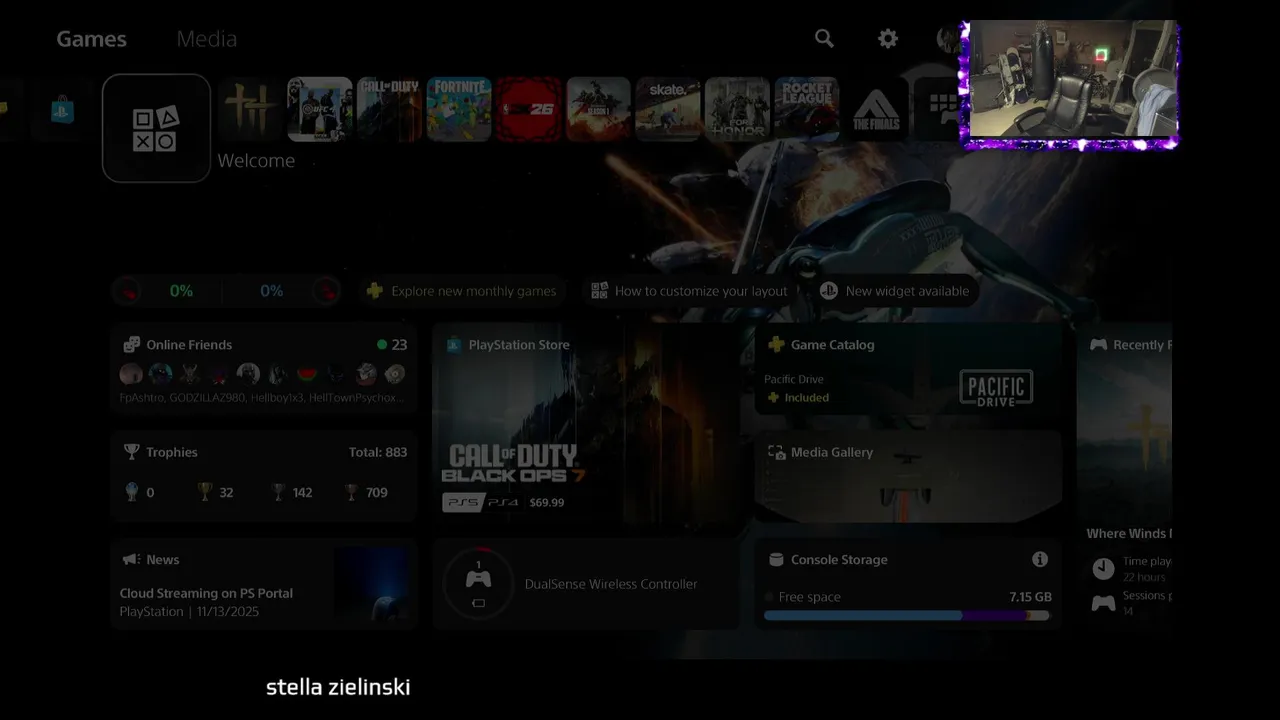The height and width of the screenshot is (720, 1280).
Task: Click Explore new monthly games
Action: [462, 291]
